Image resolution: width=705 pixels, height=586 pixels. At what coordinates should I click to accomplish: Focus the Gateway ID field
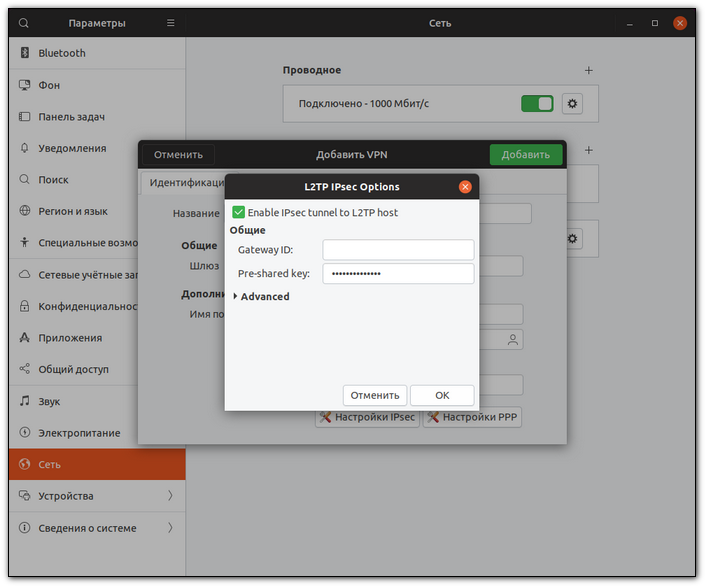pos(398,250)
